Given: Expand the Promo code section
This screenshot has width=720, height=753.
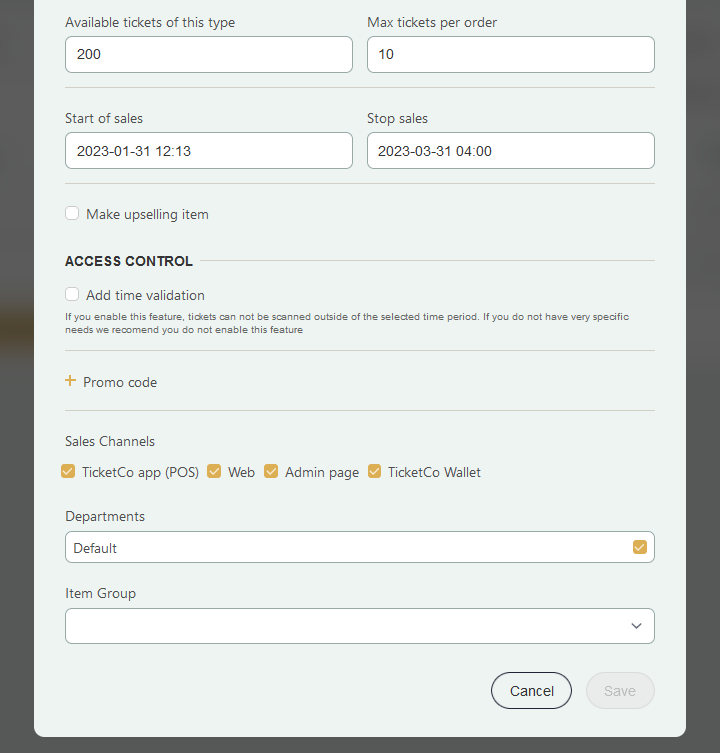Looking at the screenshot, I should click(x=120, y=382).
